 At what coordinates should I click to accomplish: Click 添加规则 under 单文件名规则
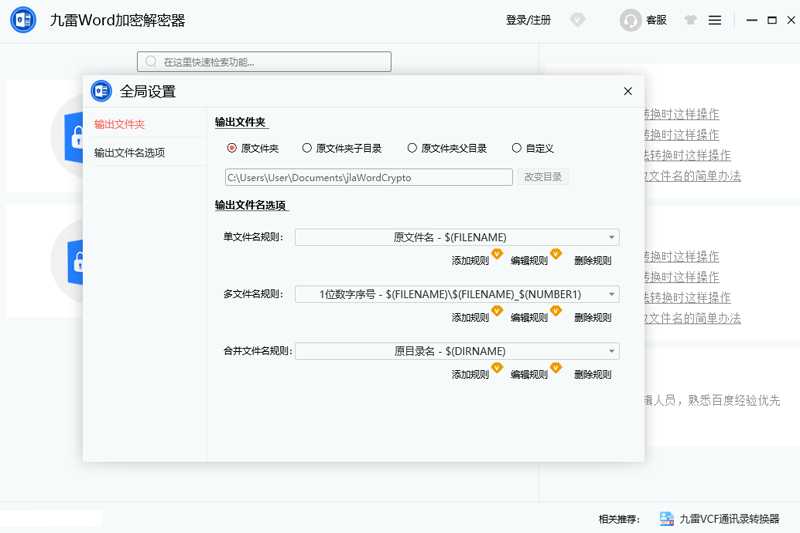click(470, 261)
